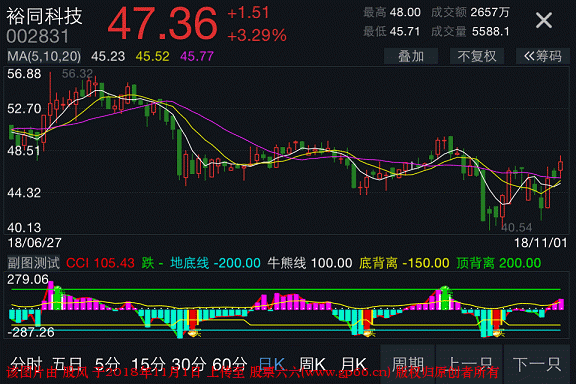Switch to the 月K monthly chart
The height and width of the screenshot is (384, 576).
pyautogui.click(x=353, y=365)
